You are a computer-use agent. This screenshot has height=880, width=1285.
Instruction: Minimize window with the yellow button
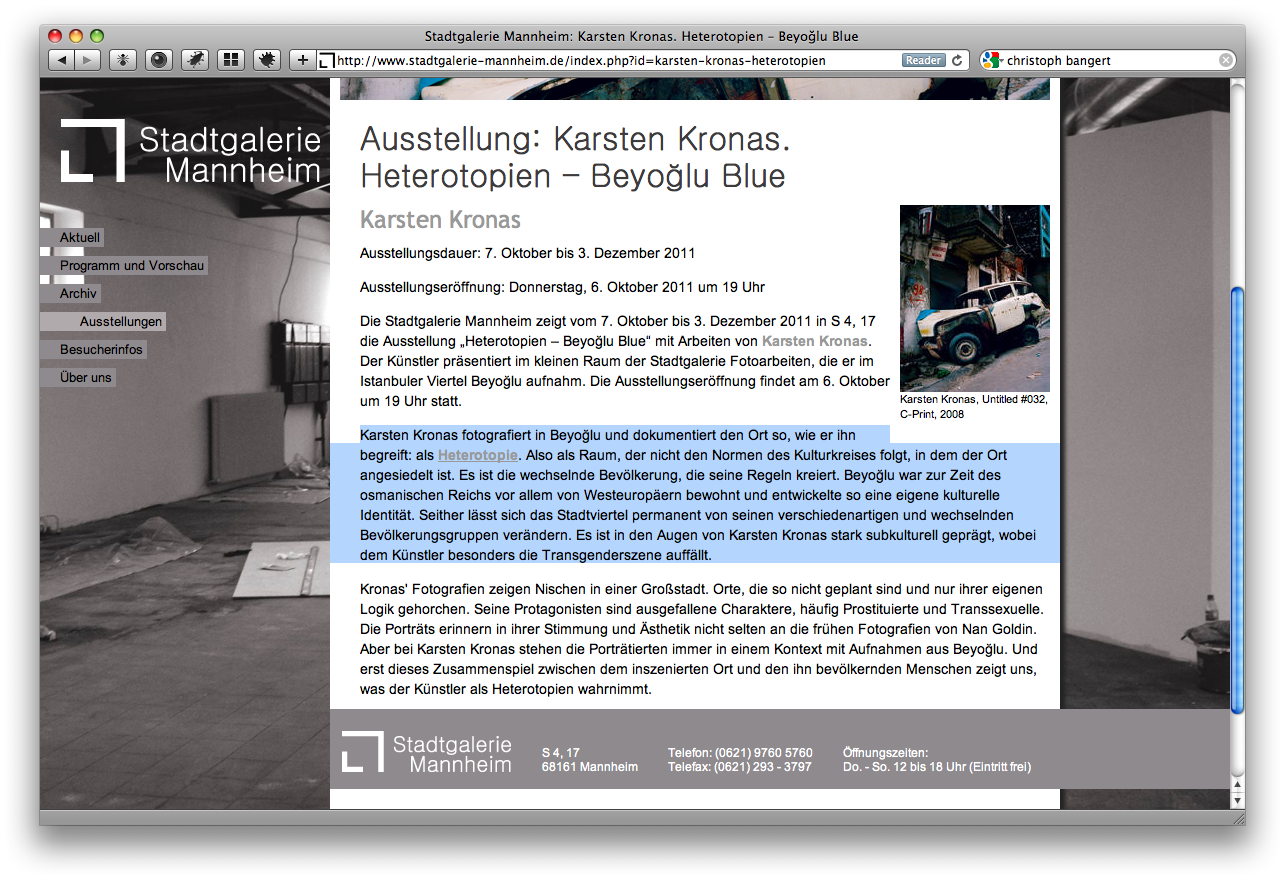pos(76,36)
